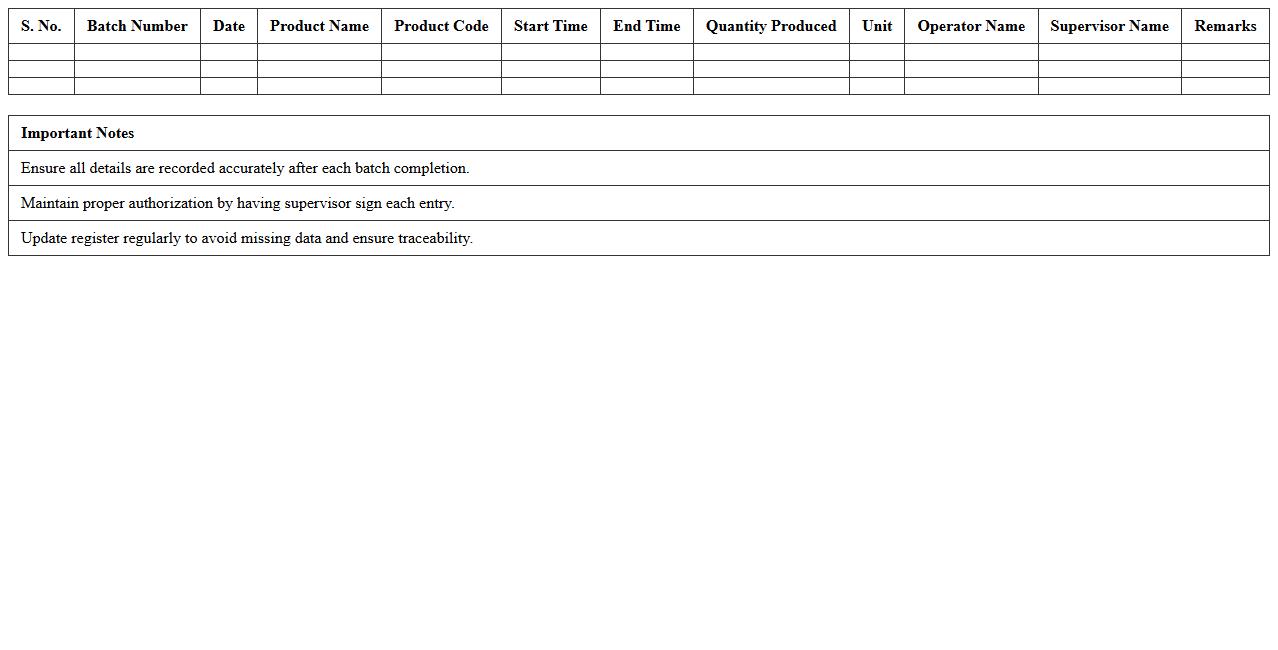Click the S. No. column header
1278x650 pixels.
(x=41, y=26)
